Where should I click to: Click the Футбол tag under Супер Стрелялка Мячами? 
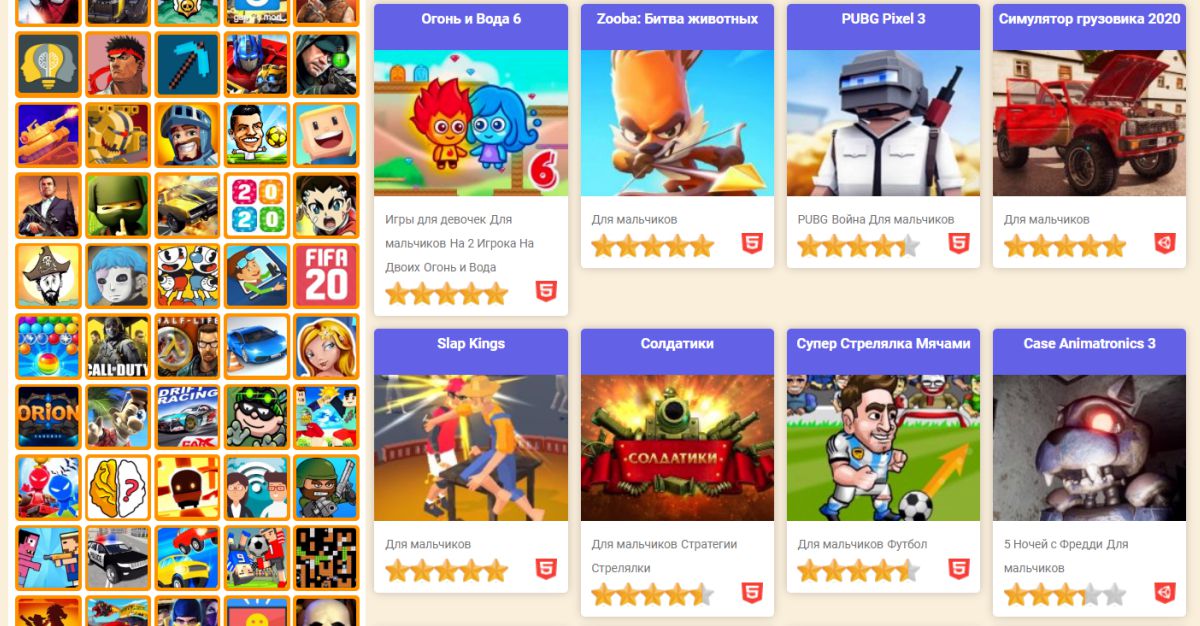pyautogui.click(x=906, y=544)
